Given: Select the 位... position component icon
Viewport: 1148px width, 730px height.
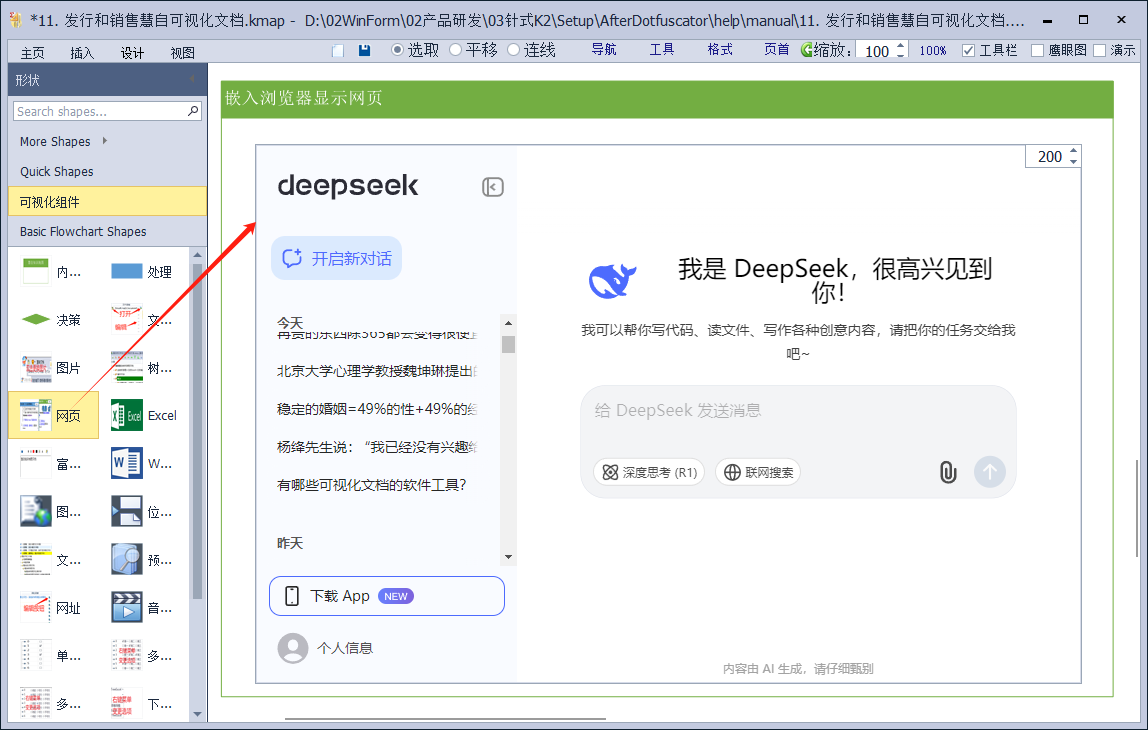Looking at the screenshot, I should pos(127,511).
